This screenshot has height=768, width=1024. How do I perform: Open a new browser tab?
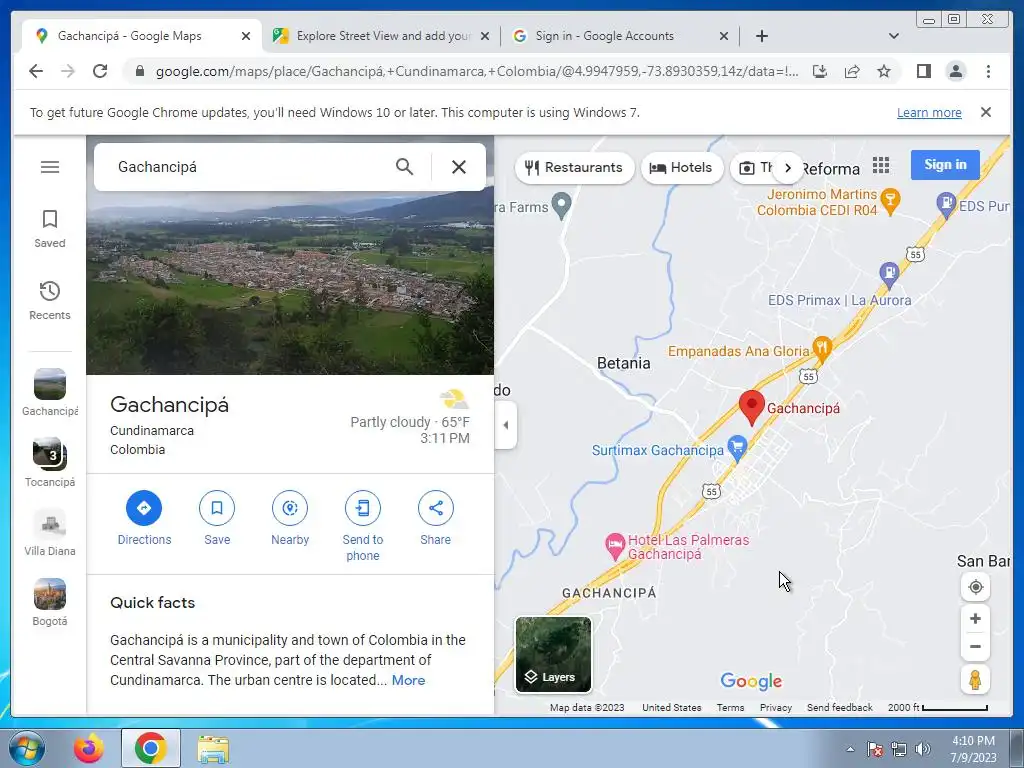[761, 36]
